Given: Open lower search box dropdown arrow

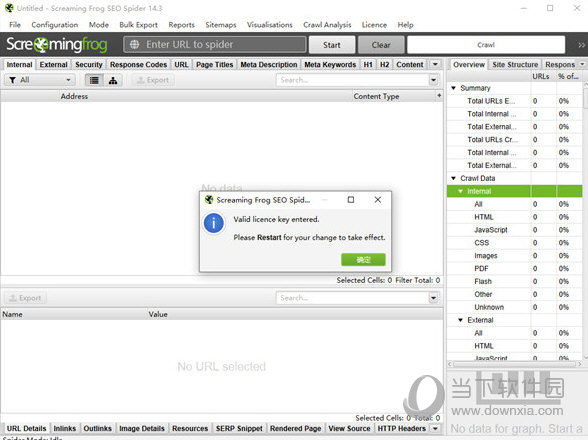Looking at the screenshot, I should 434,298.
